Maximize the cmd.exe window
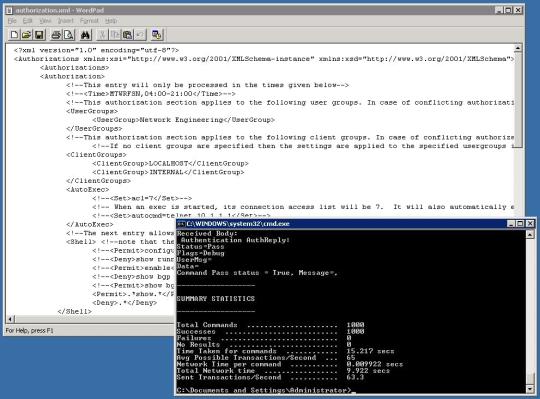Screen dimensions: 540x399 coord(520,224)
